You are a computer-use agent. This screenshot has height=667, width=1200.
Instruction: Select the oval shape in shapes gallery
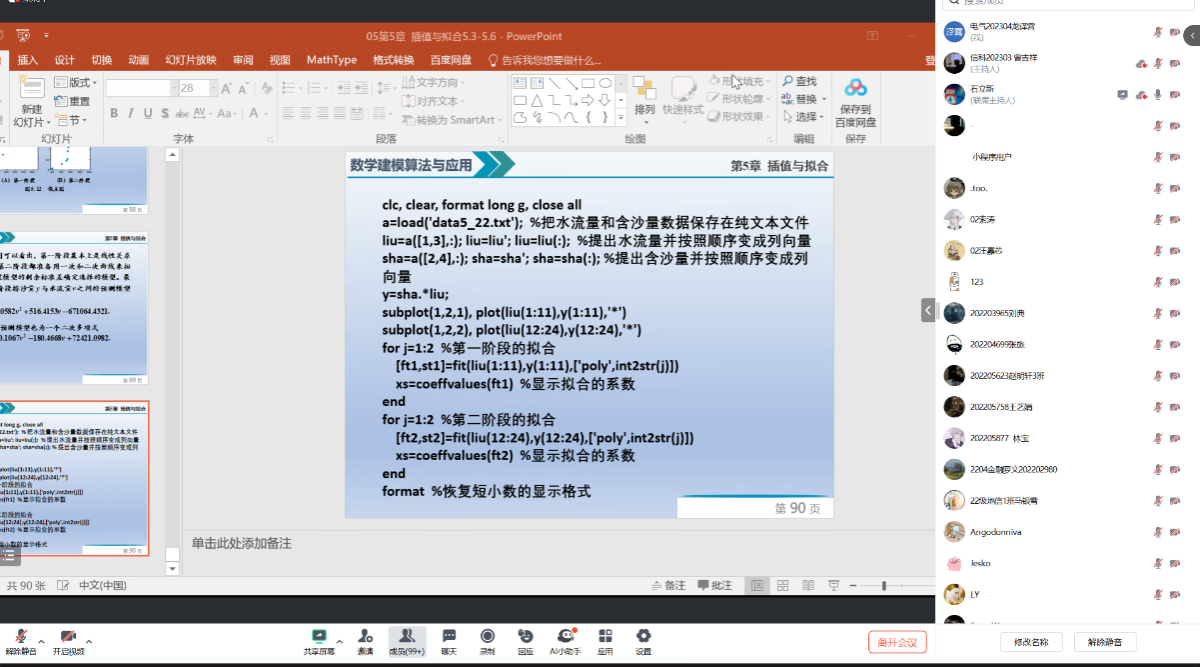pos(607,83)
